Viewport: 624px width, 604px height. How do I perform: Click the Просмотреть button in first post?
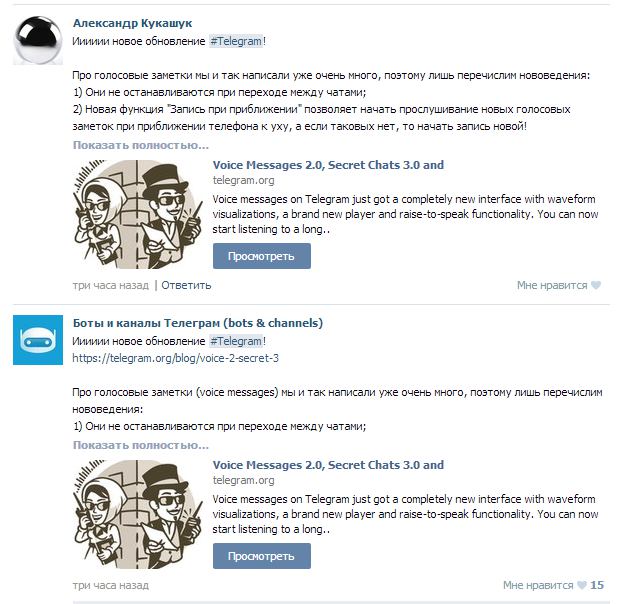coord(261,256)
